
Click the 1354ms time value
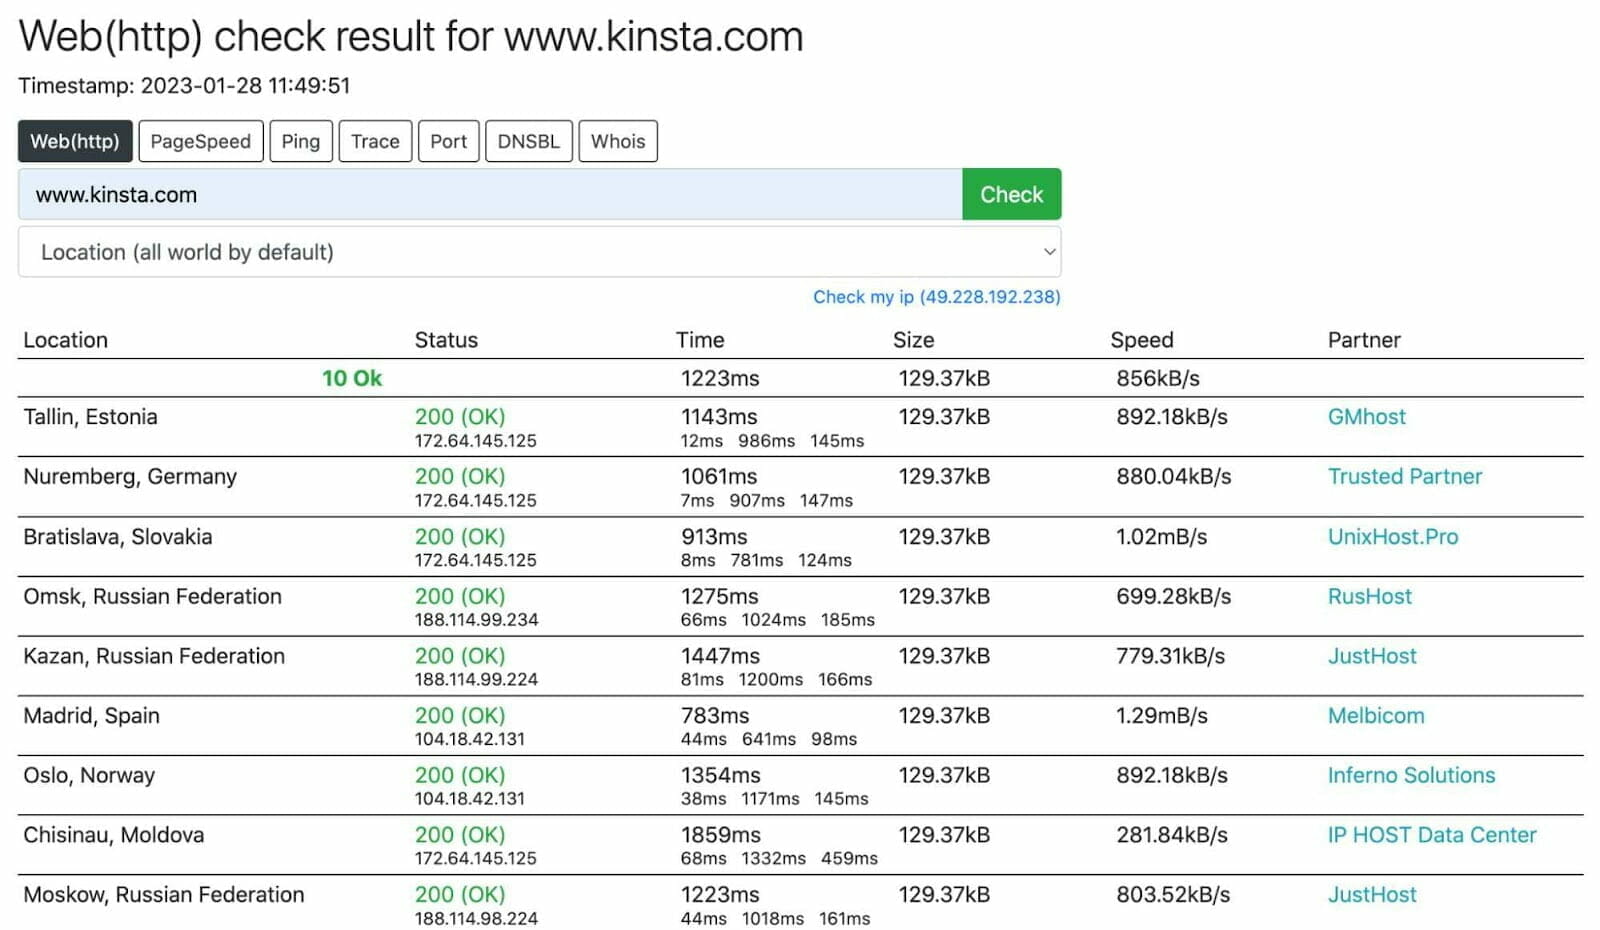720,775
